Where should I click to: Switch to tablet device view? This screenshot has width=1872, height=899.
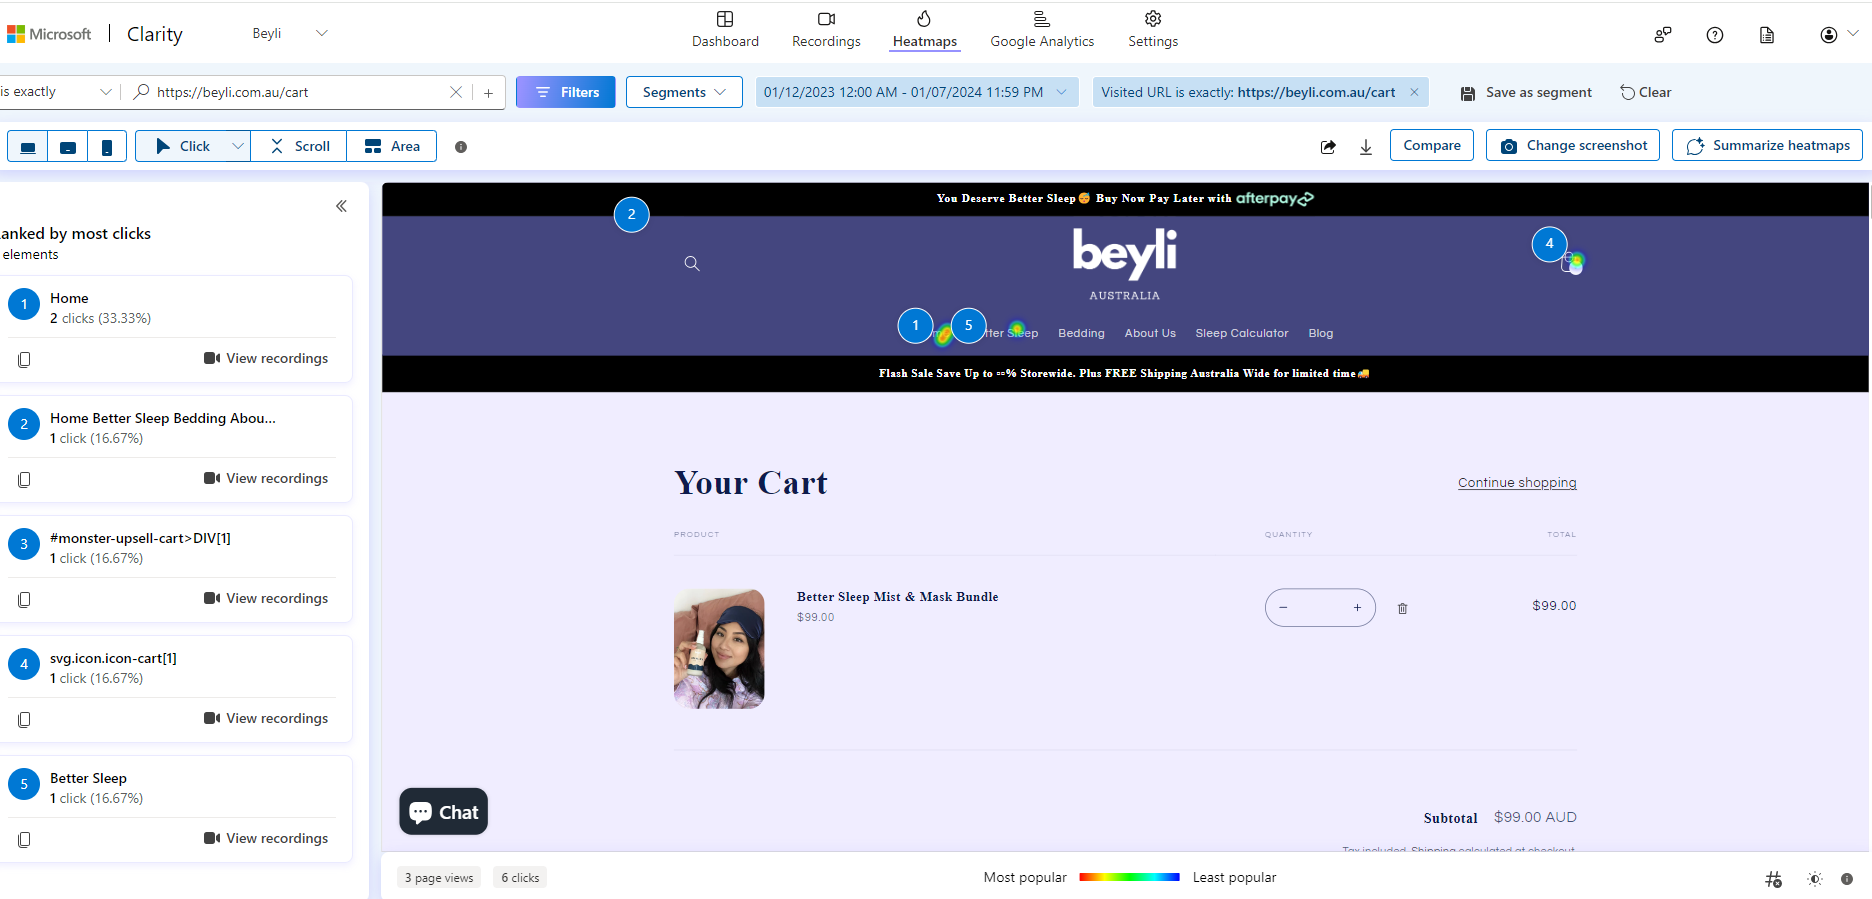[x=68, y=147]
